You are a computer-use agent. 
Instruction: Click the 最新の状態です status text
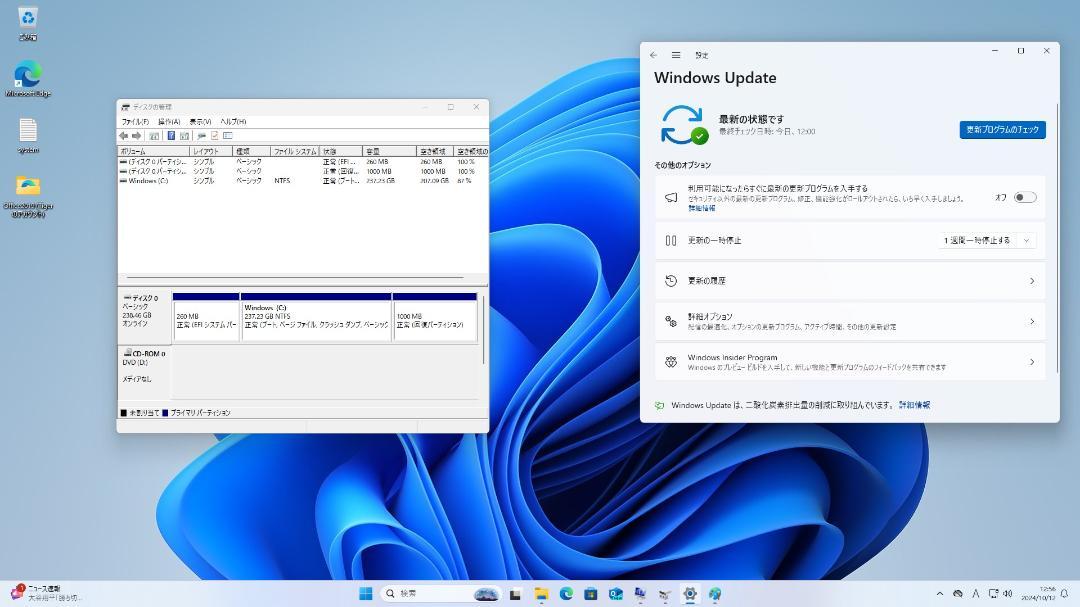pos(751,119)
